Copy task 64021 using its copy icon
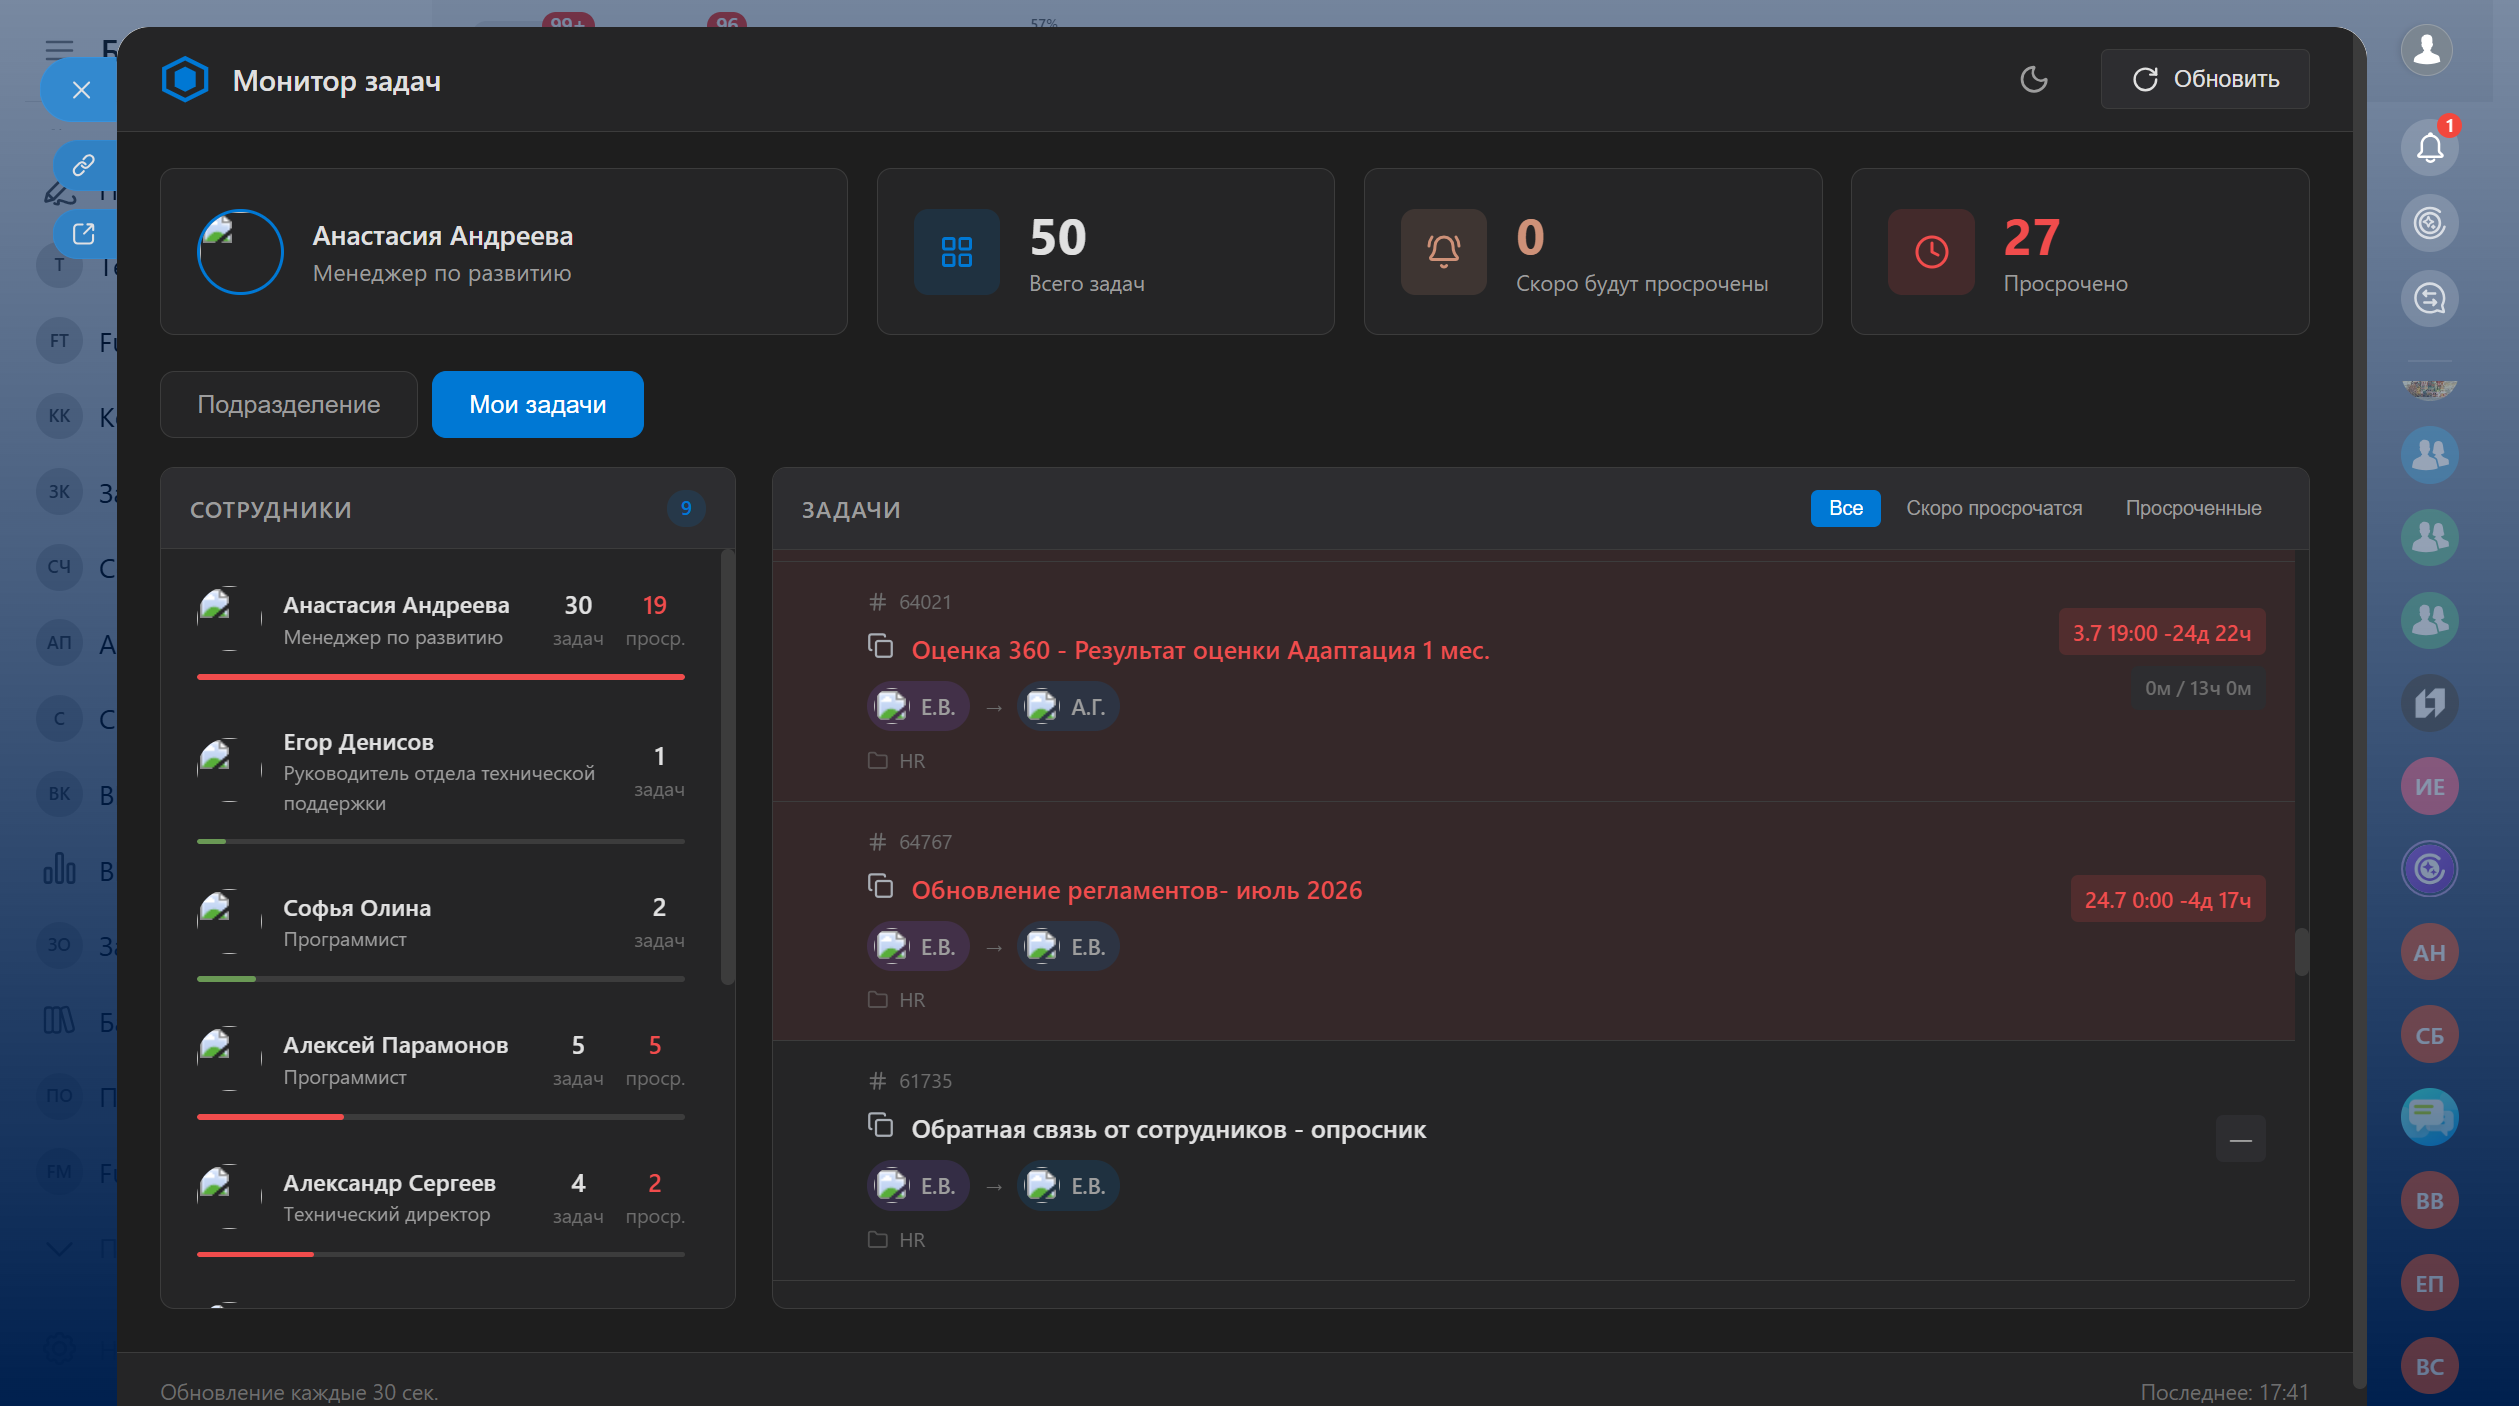This screenshot has width=2519, height=1406. pos(880,646)
